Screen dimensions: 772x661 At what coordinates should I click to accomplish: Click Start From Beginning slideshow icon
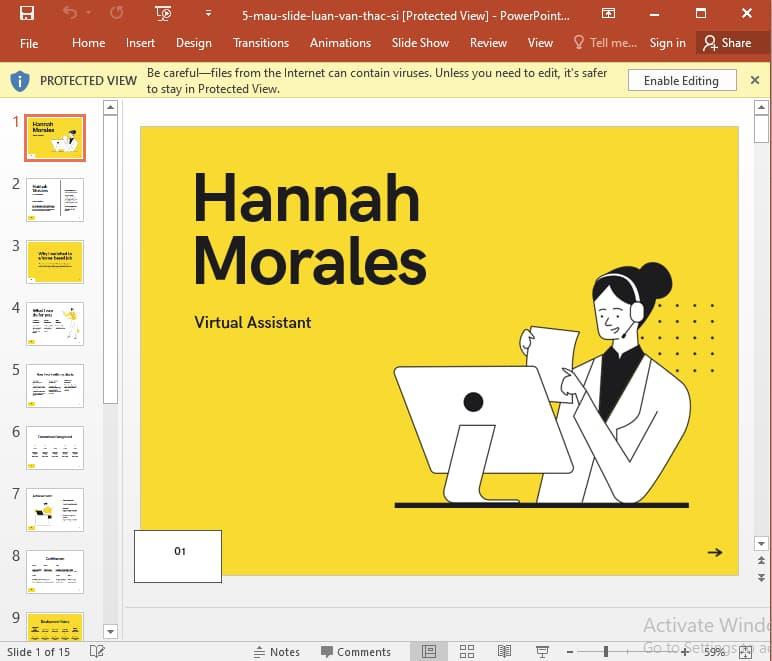click(164, 14)
